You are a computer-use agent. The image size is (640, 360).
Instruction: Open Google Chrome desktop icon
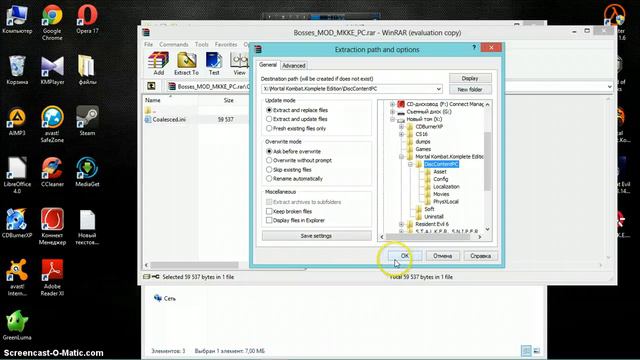point(52,22)
